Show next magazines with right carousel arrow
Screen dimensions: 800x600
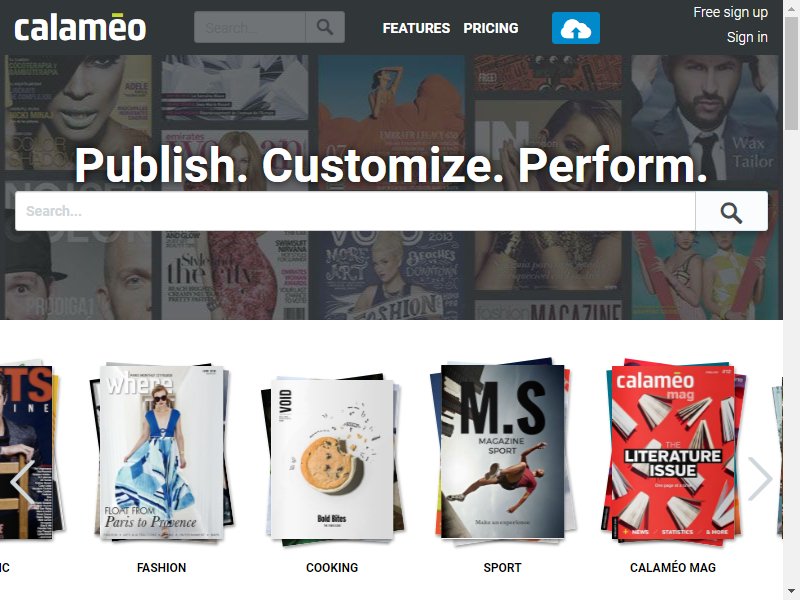[x=760, y=479]
